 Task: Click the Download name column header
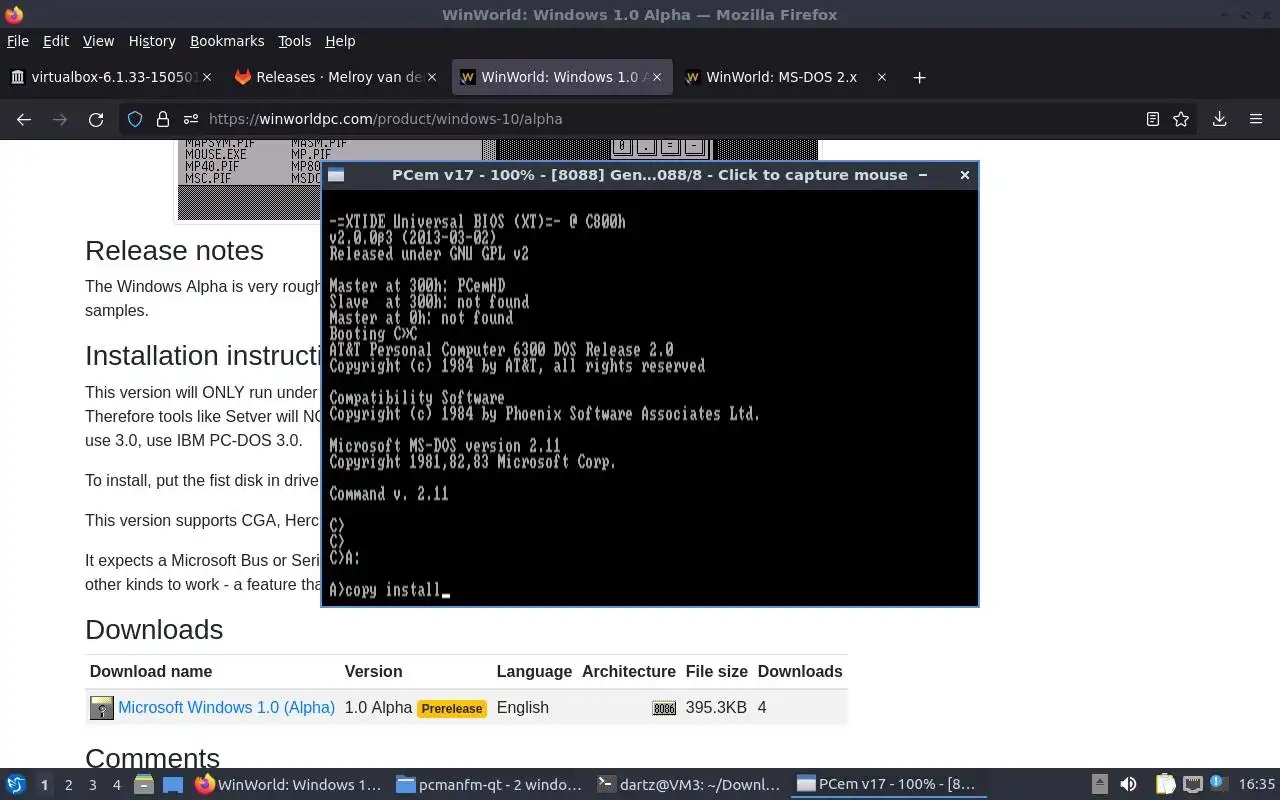click(x=151, y=672)
